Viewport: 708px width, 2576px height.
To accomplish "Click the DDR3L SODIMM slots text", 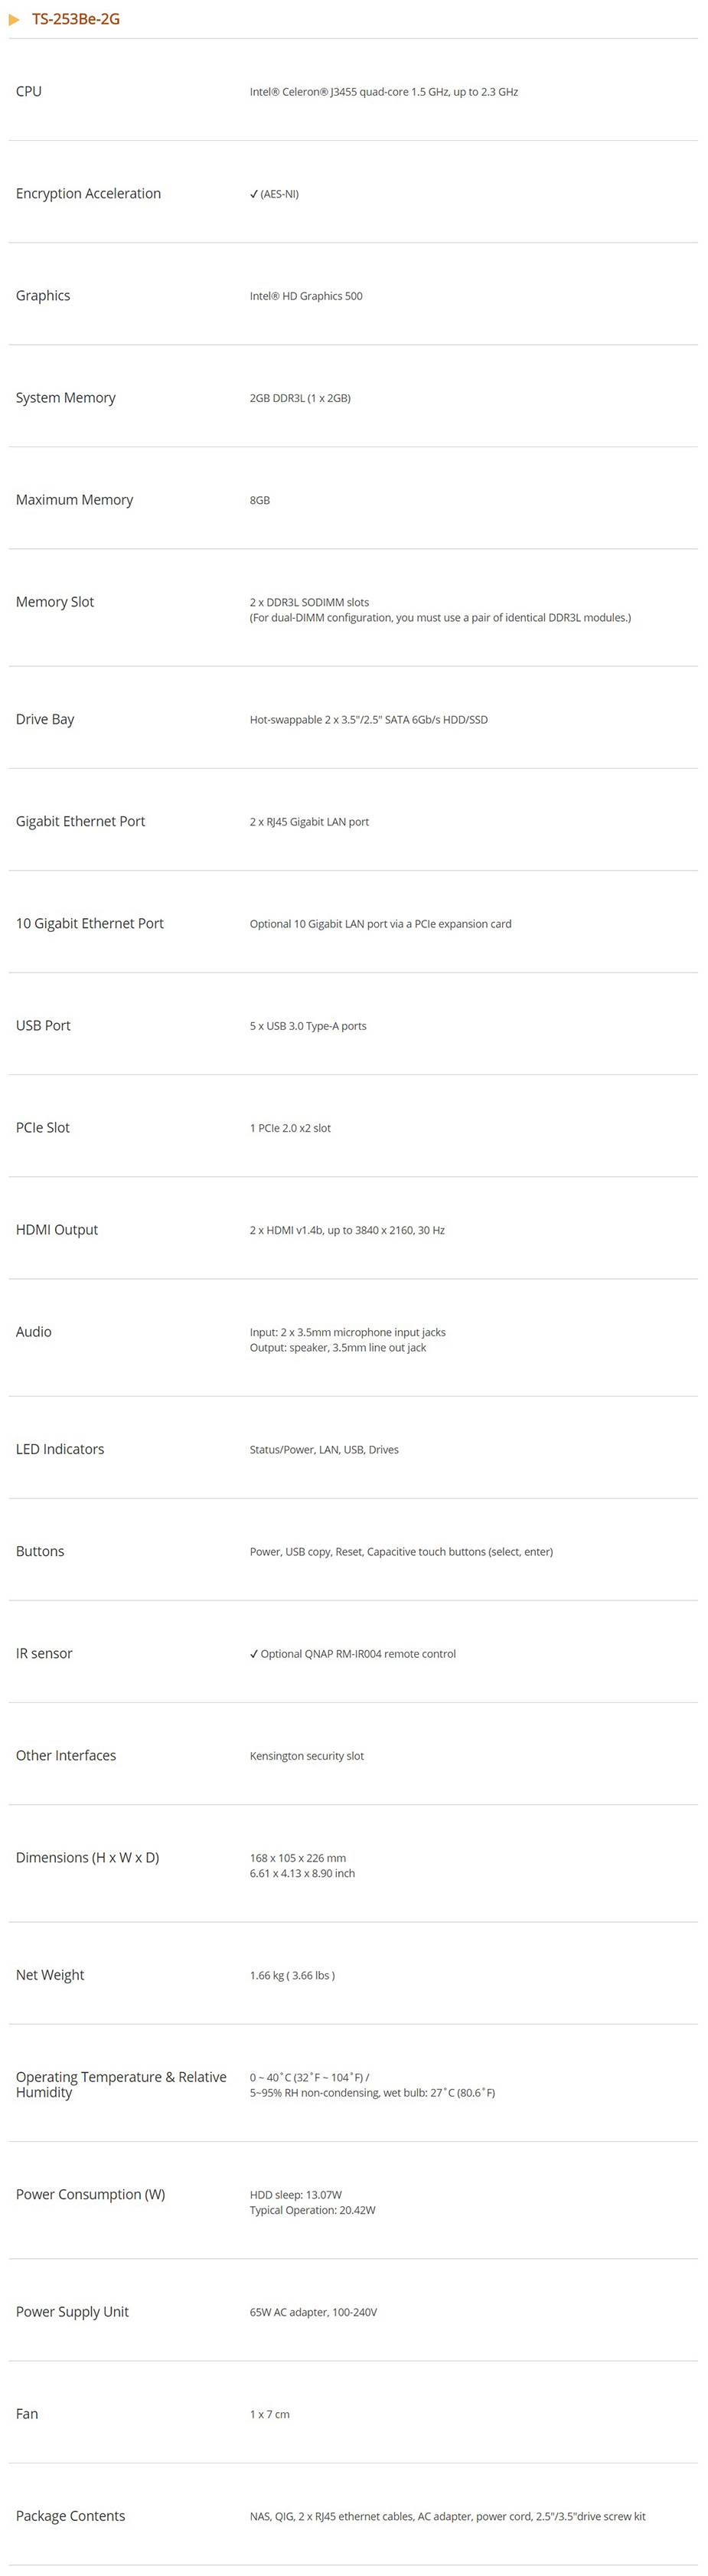I will (x=309, y=602).
